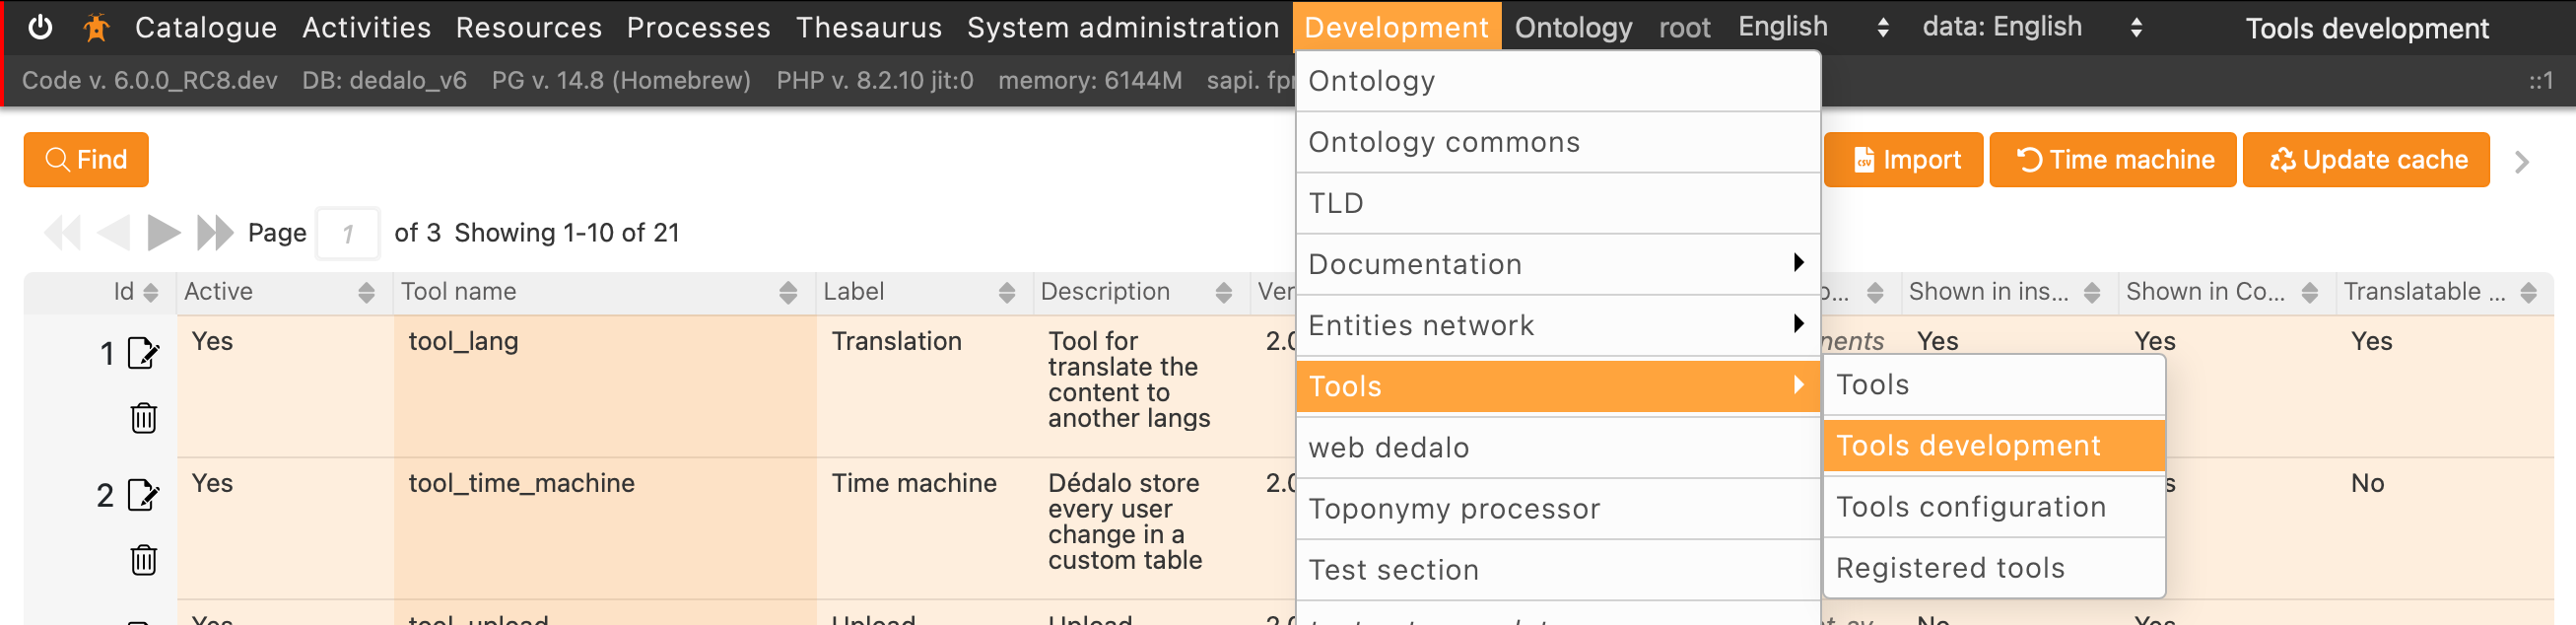Select Toponymy processor menu entry
The height and width of the screenshot is (625, 2576).
pyautogui.click(x=1558, y=508)
